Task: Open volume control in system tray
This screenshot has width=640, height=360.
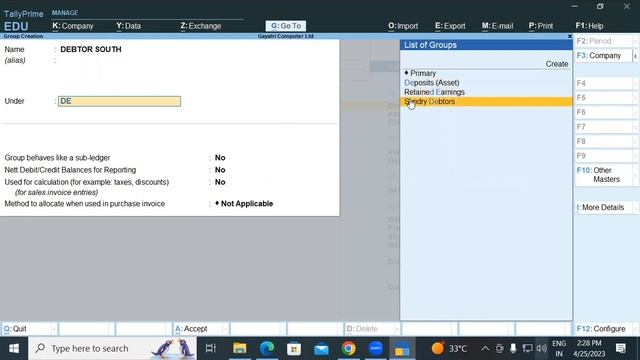Action: pos(541,348)
